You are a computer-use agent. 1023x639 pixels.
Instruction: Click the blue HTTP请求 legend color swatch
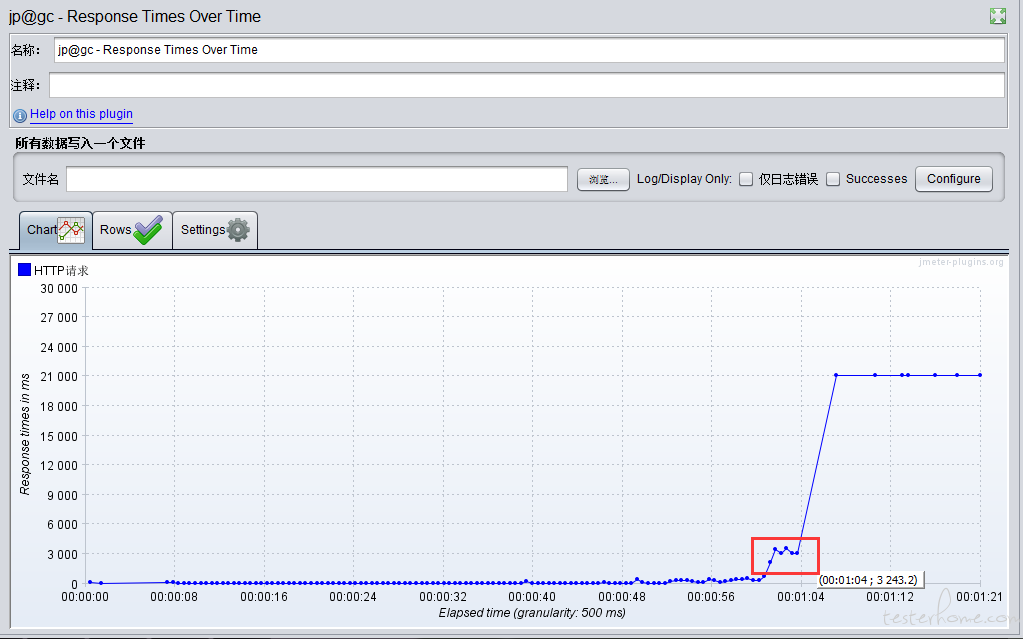[24, 269]
